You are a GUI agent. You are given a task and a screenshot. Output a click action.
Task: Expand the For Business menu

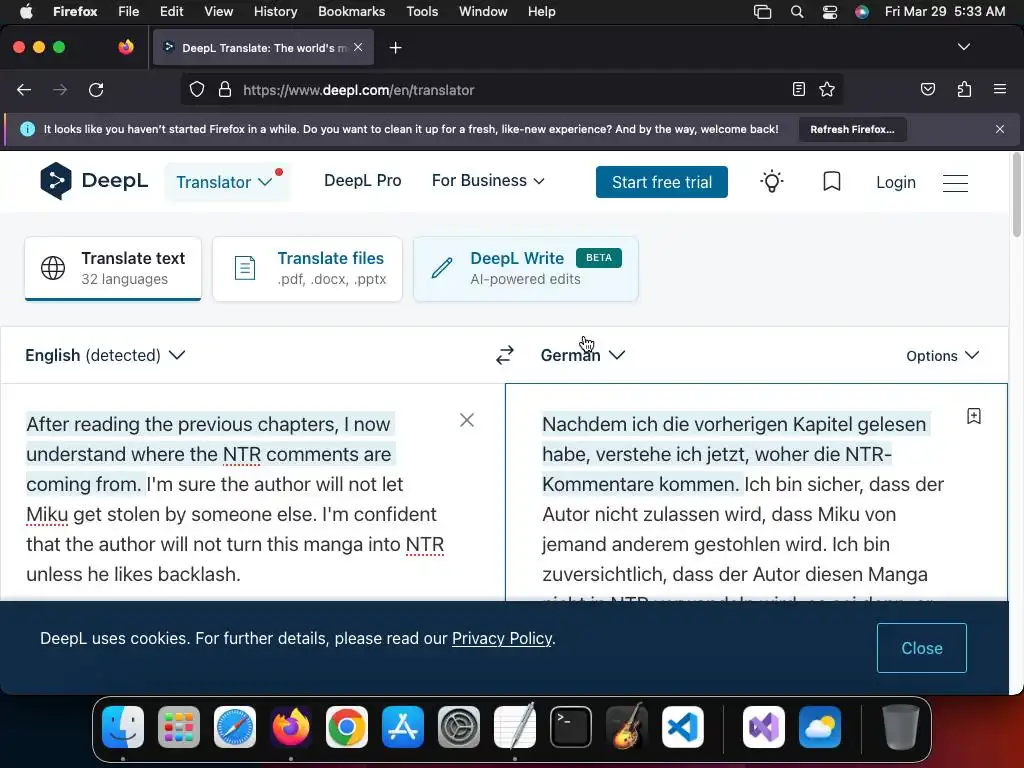coord(488,181)
